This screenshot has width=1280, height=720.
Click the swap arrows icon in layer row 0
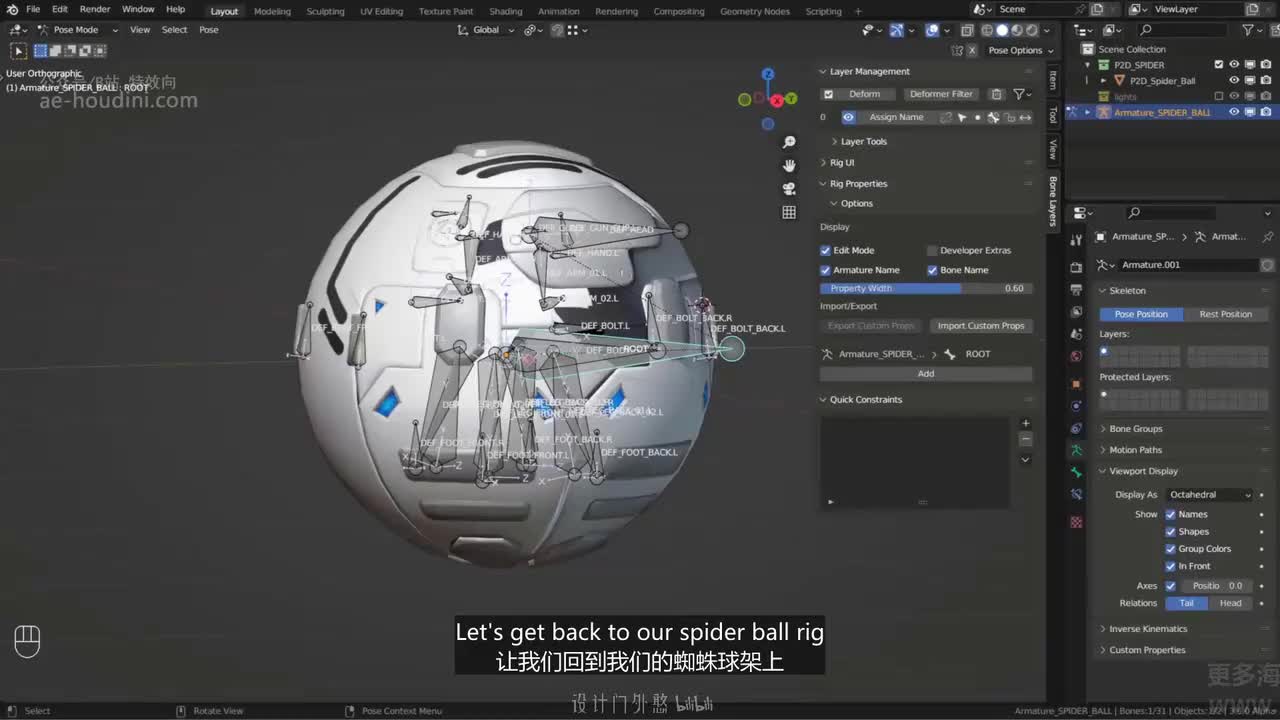point(1025,117)
